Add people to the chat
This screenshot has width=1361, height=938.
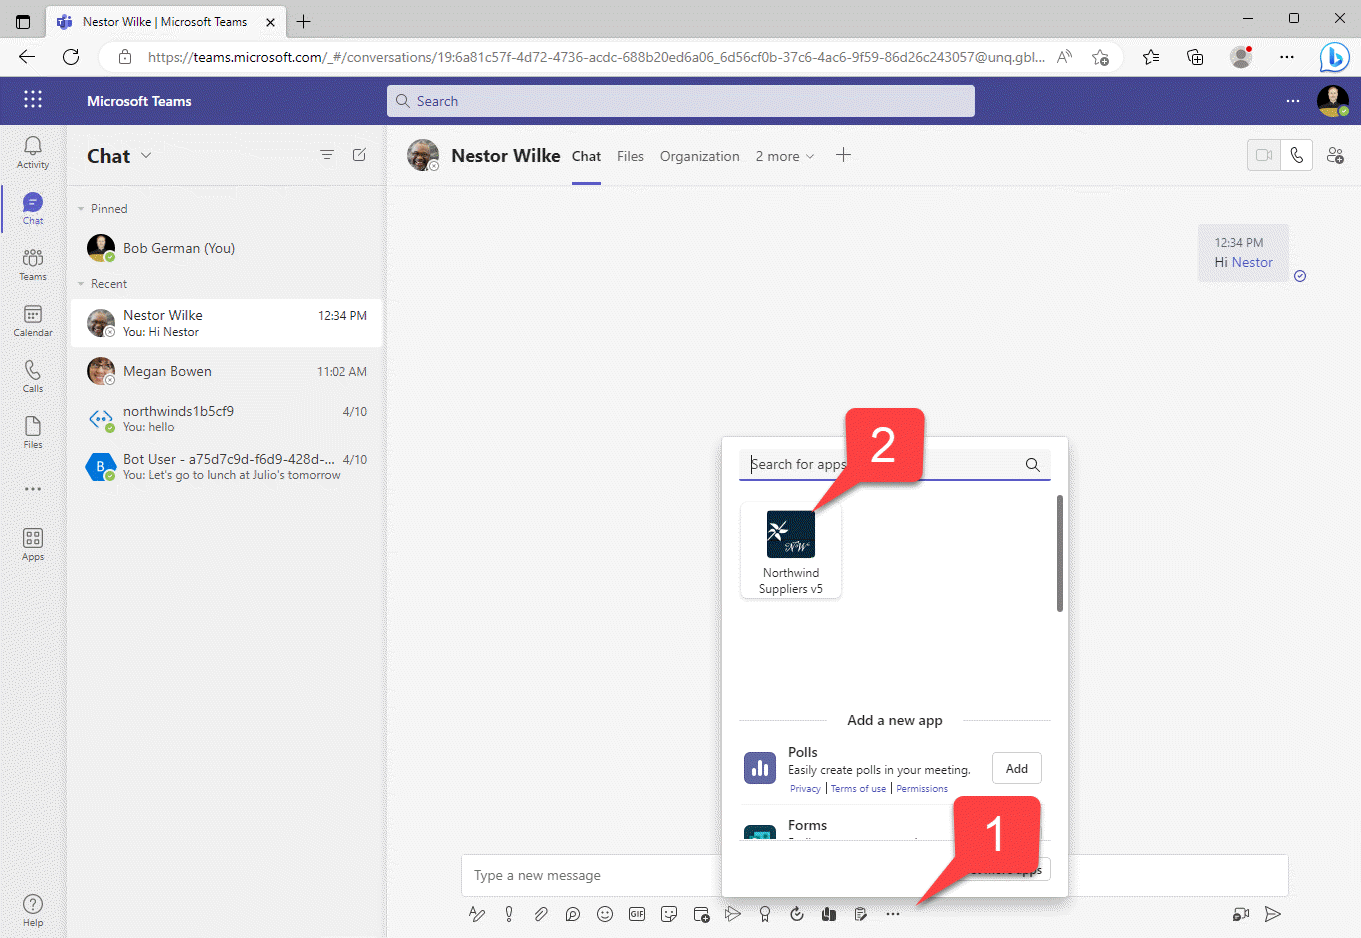click(x=1335, y=155)
